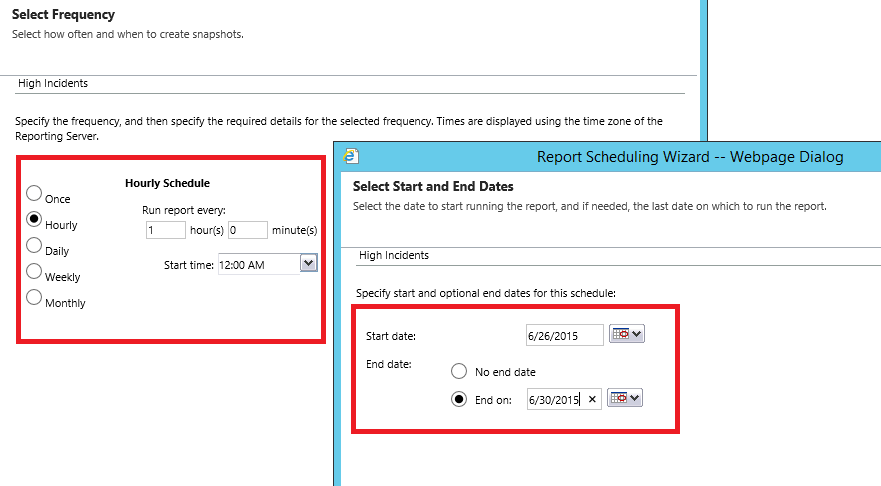The image size is (881, 486).
Task: Click the Report Scheduling Wizard title bar
Action: (690, 156)
